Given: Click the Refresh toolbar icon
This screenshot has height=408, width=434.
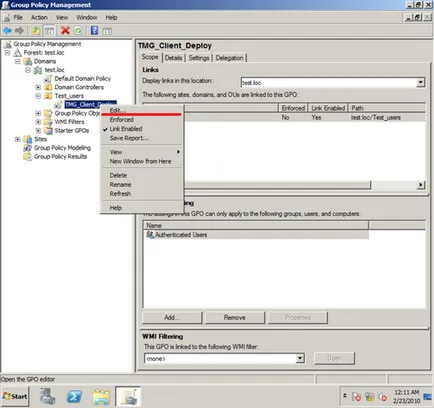Looking at the screenshot, I should coord(78,31).
